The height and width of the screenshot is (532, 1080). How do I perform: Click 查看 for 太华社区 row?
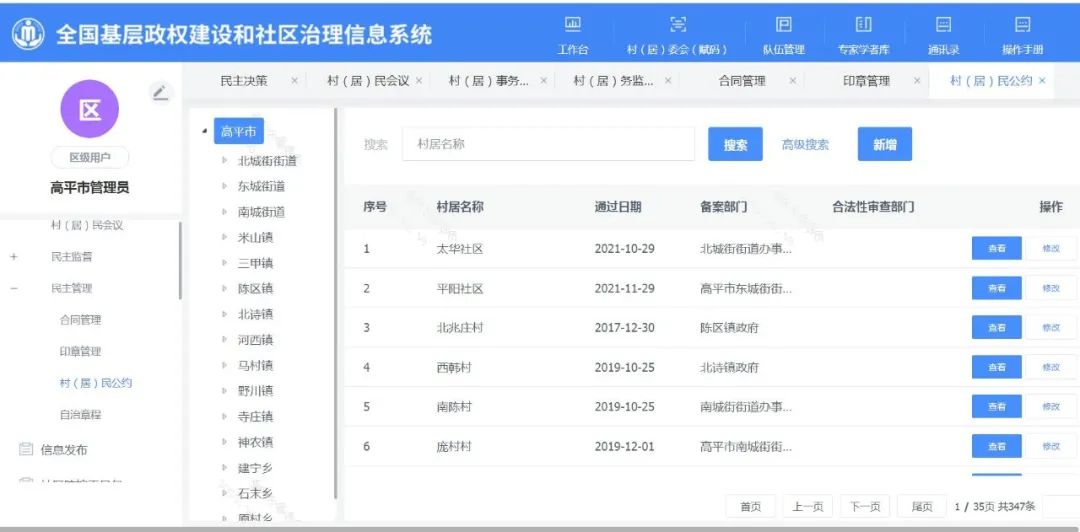point(996,248)
